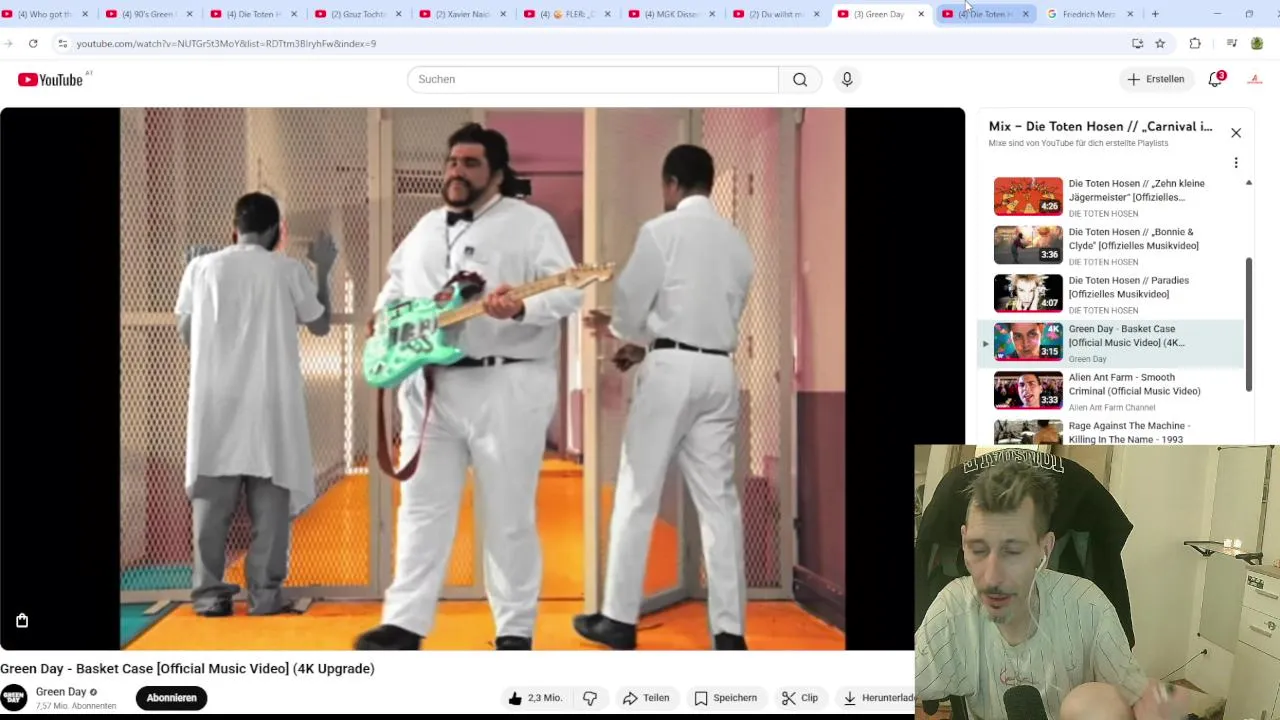This screenshot has width=1280, height=720.
Task: Click the shopping bag icon on video
Action: 22,621
